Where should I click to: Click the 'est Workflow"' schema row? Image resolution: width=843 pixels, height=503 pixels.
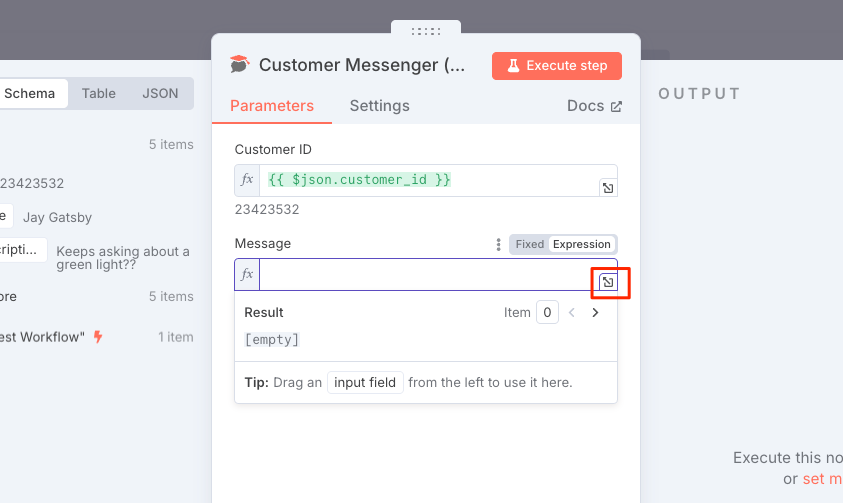pos(42,337)
